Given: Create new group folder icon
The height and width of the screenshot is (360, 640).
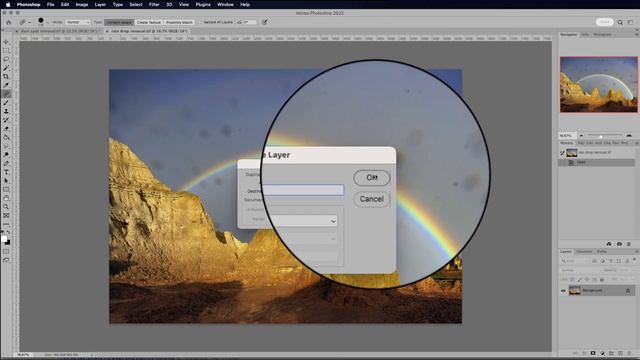Looking at the screenshot, I should pos(611,353).
